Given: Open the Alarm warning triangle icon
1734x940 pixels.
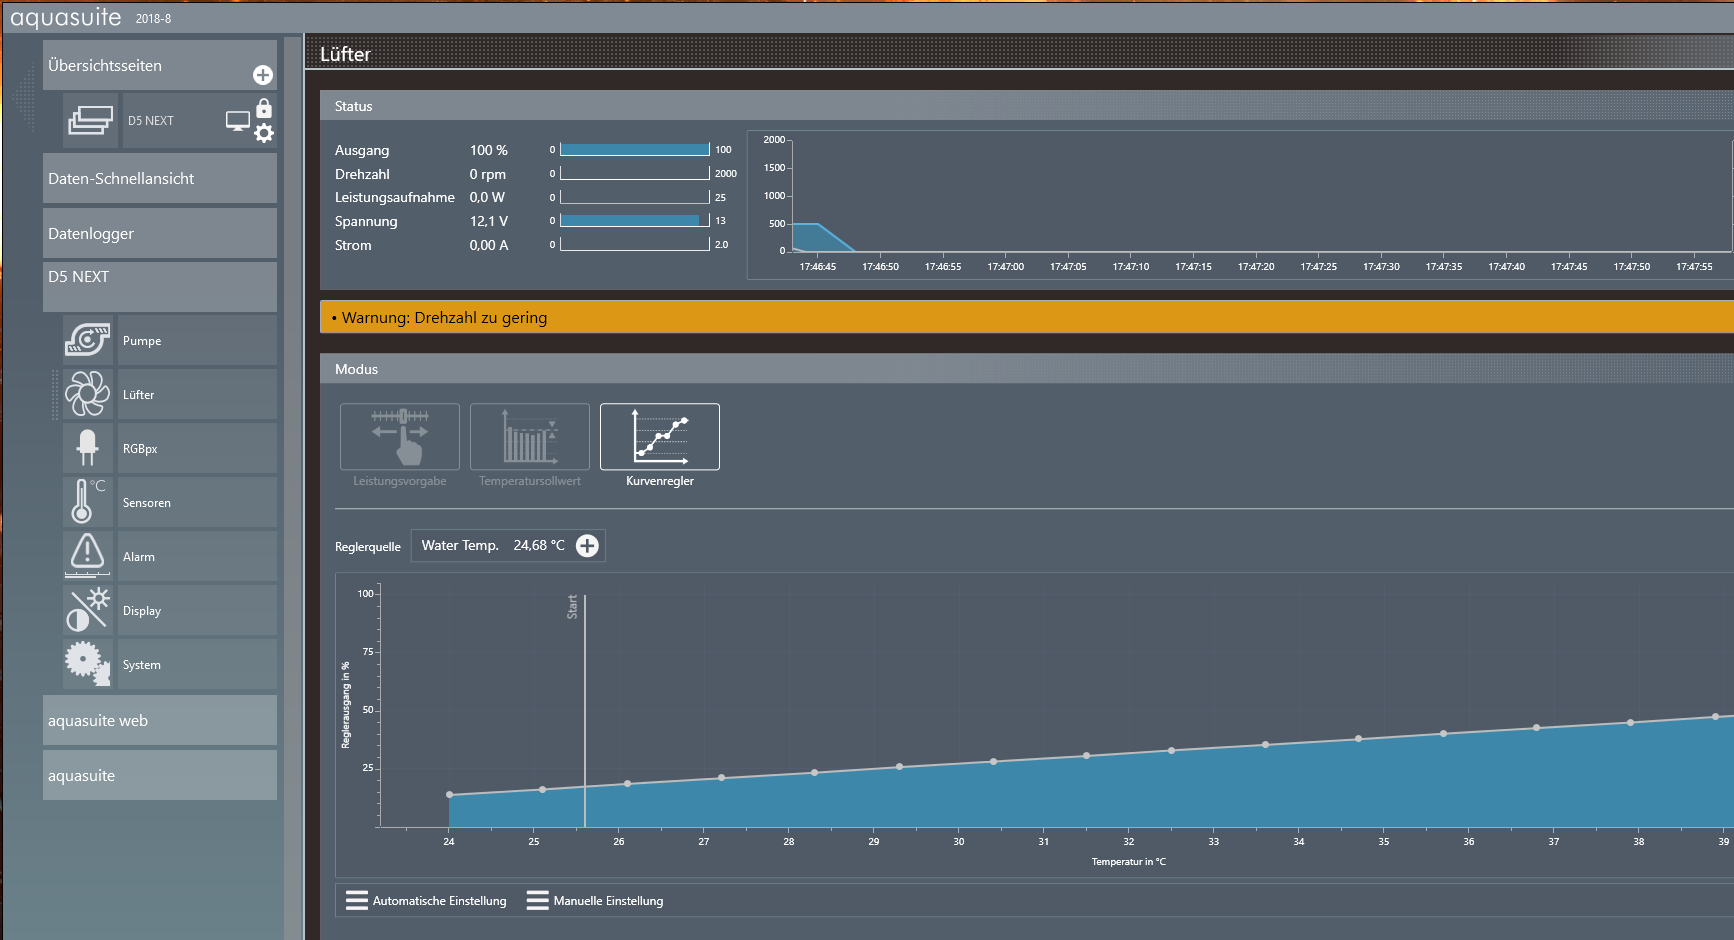Looking at the screenshot, I should (x=88, y=554).
